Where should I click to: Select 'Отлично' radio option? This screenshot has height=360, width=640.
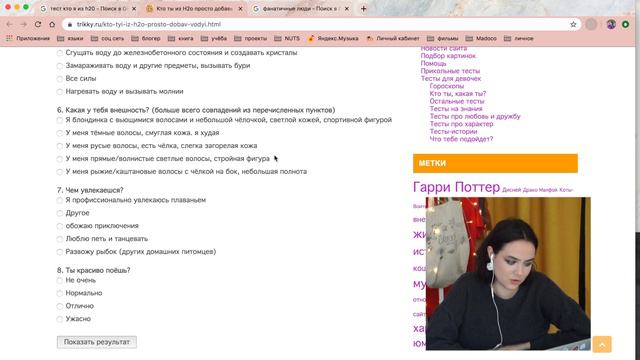pyautogui.click(x=60, y=307)
